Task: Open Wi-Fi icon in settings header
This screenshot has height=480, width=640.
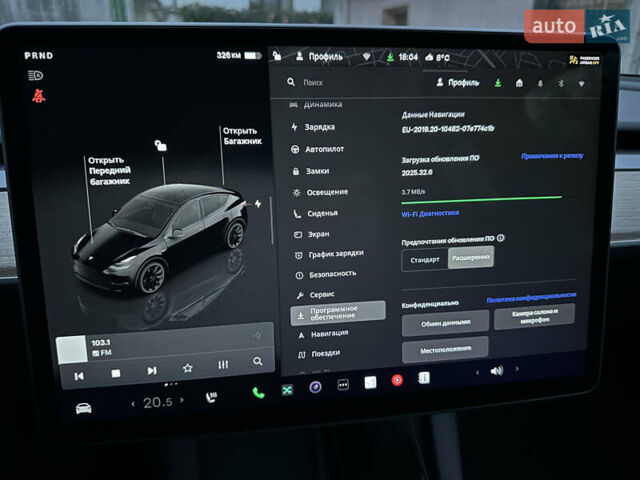Action: tap(581, 84)
